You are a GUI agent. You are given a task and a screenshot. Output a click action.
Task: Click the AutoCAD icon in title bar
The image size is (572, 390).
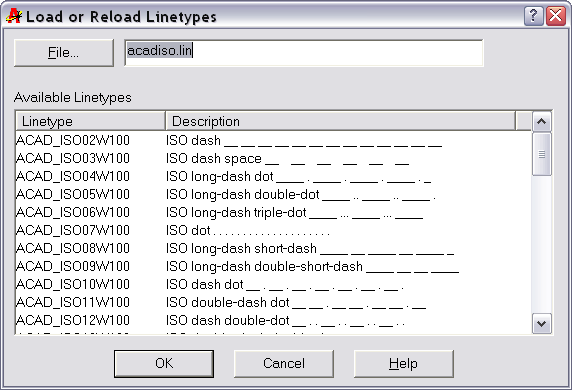point(14,16)
